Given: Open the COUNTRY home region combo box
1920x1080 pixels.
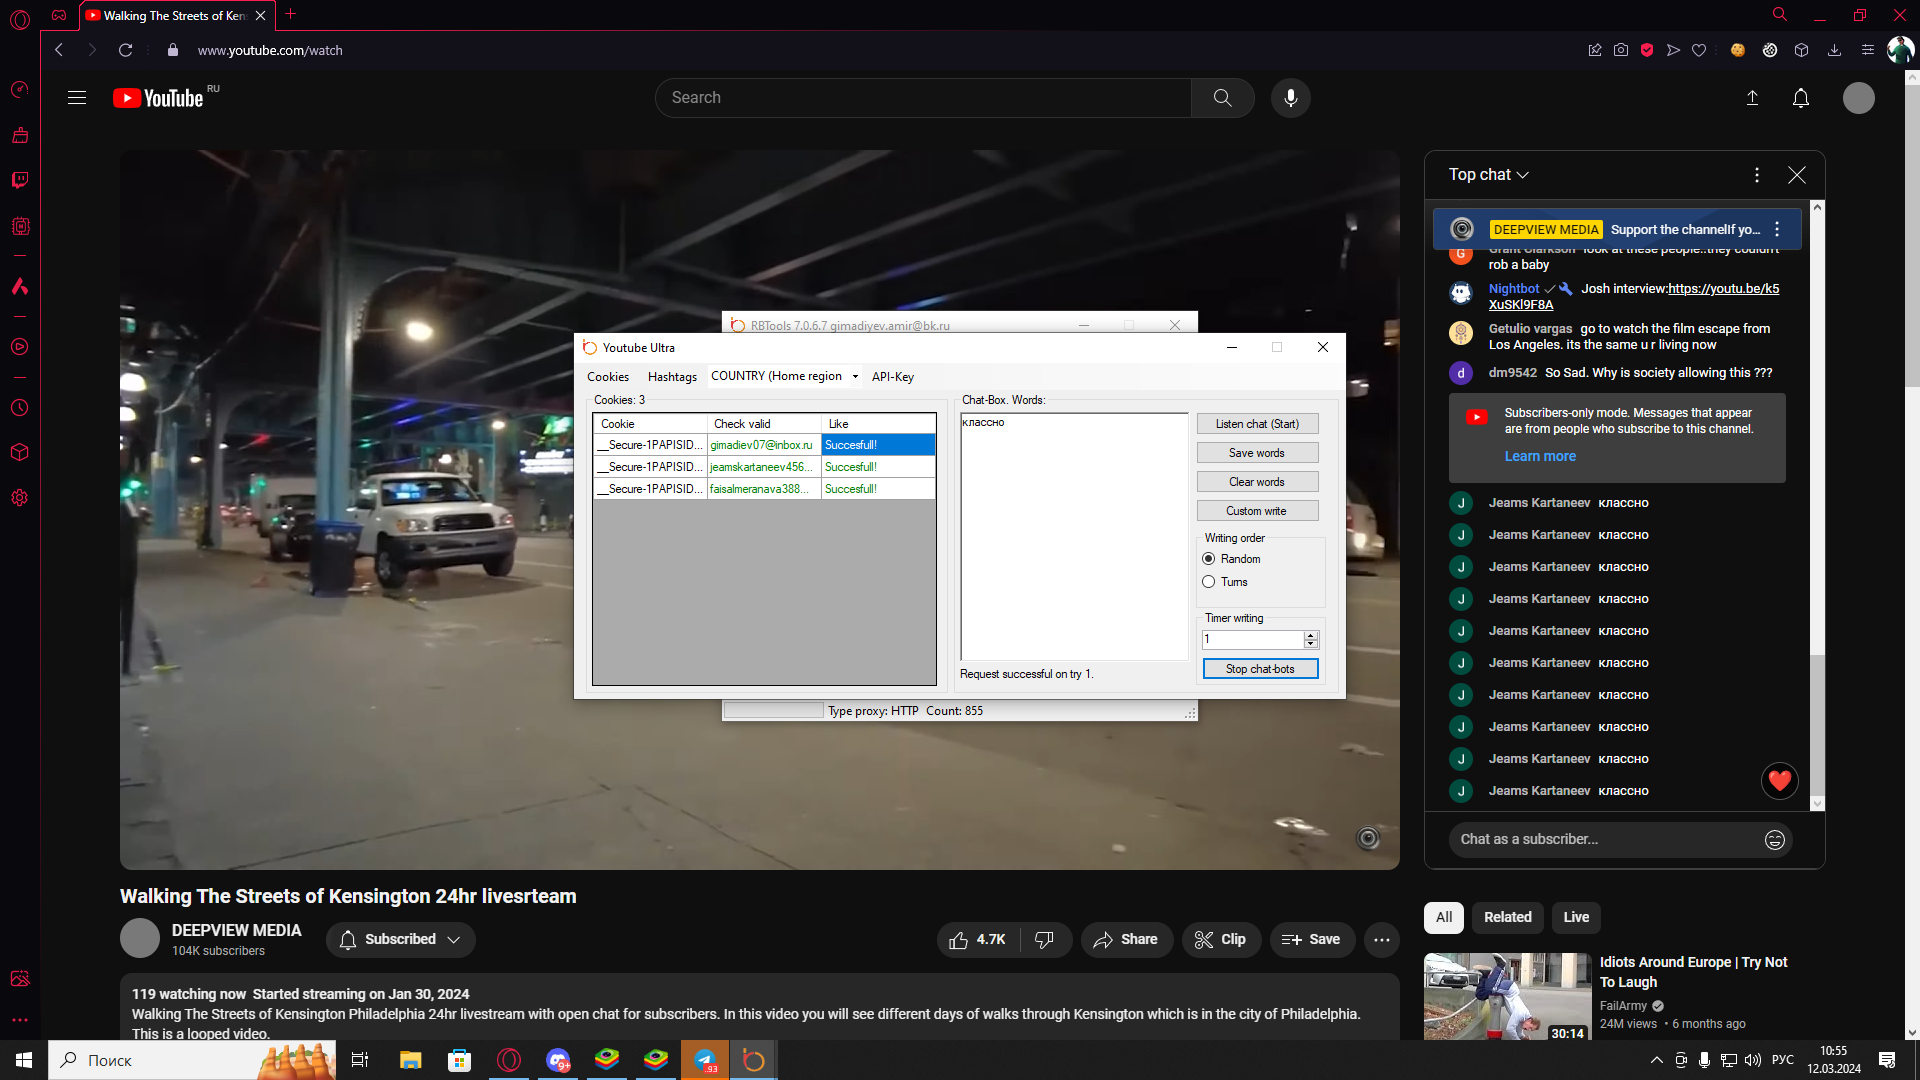Looking at the screenshot, I should (855, 377).
